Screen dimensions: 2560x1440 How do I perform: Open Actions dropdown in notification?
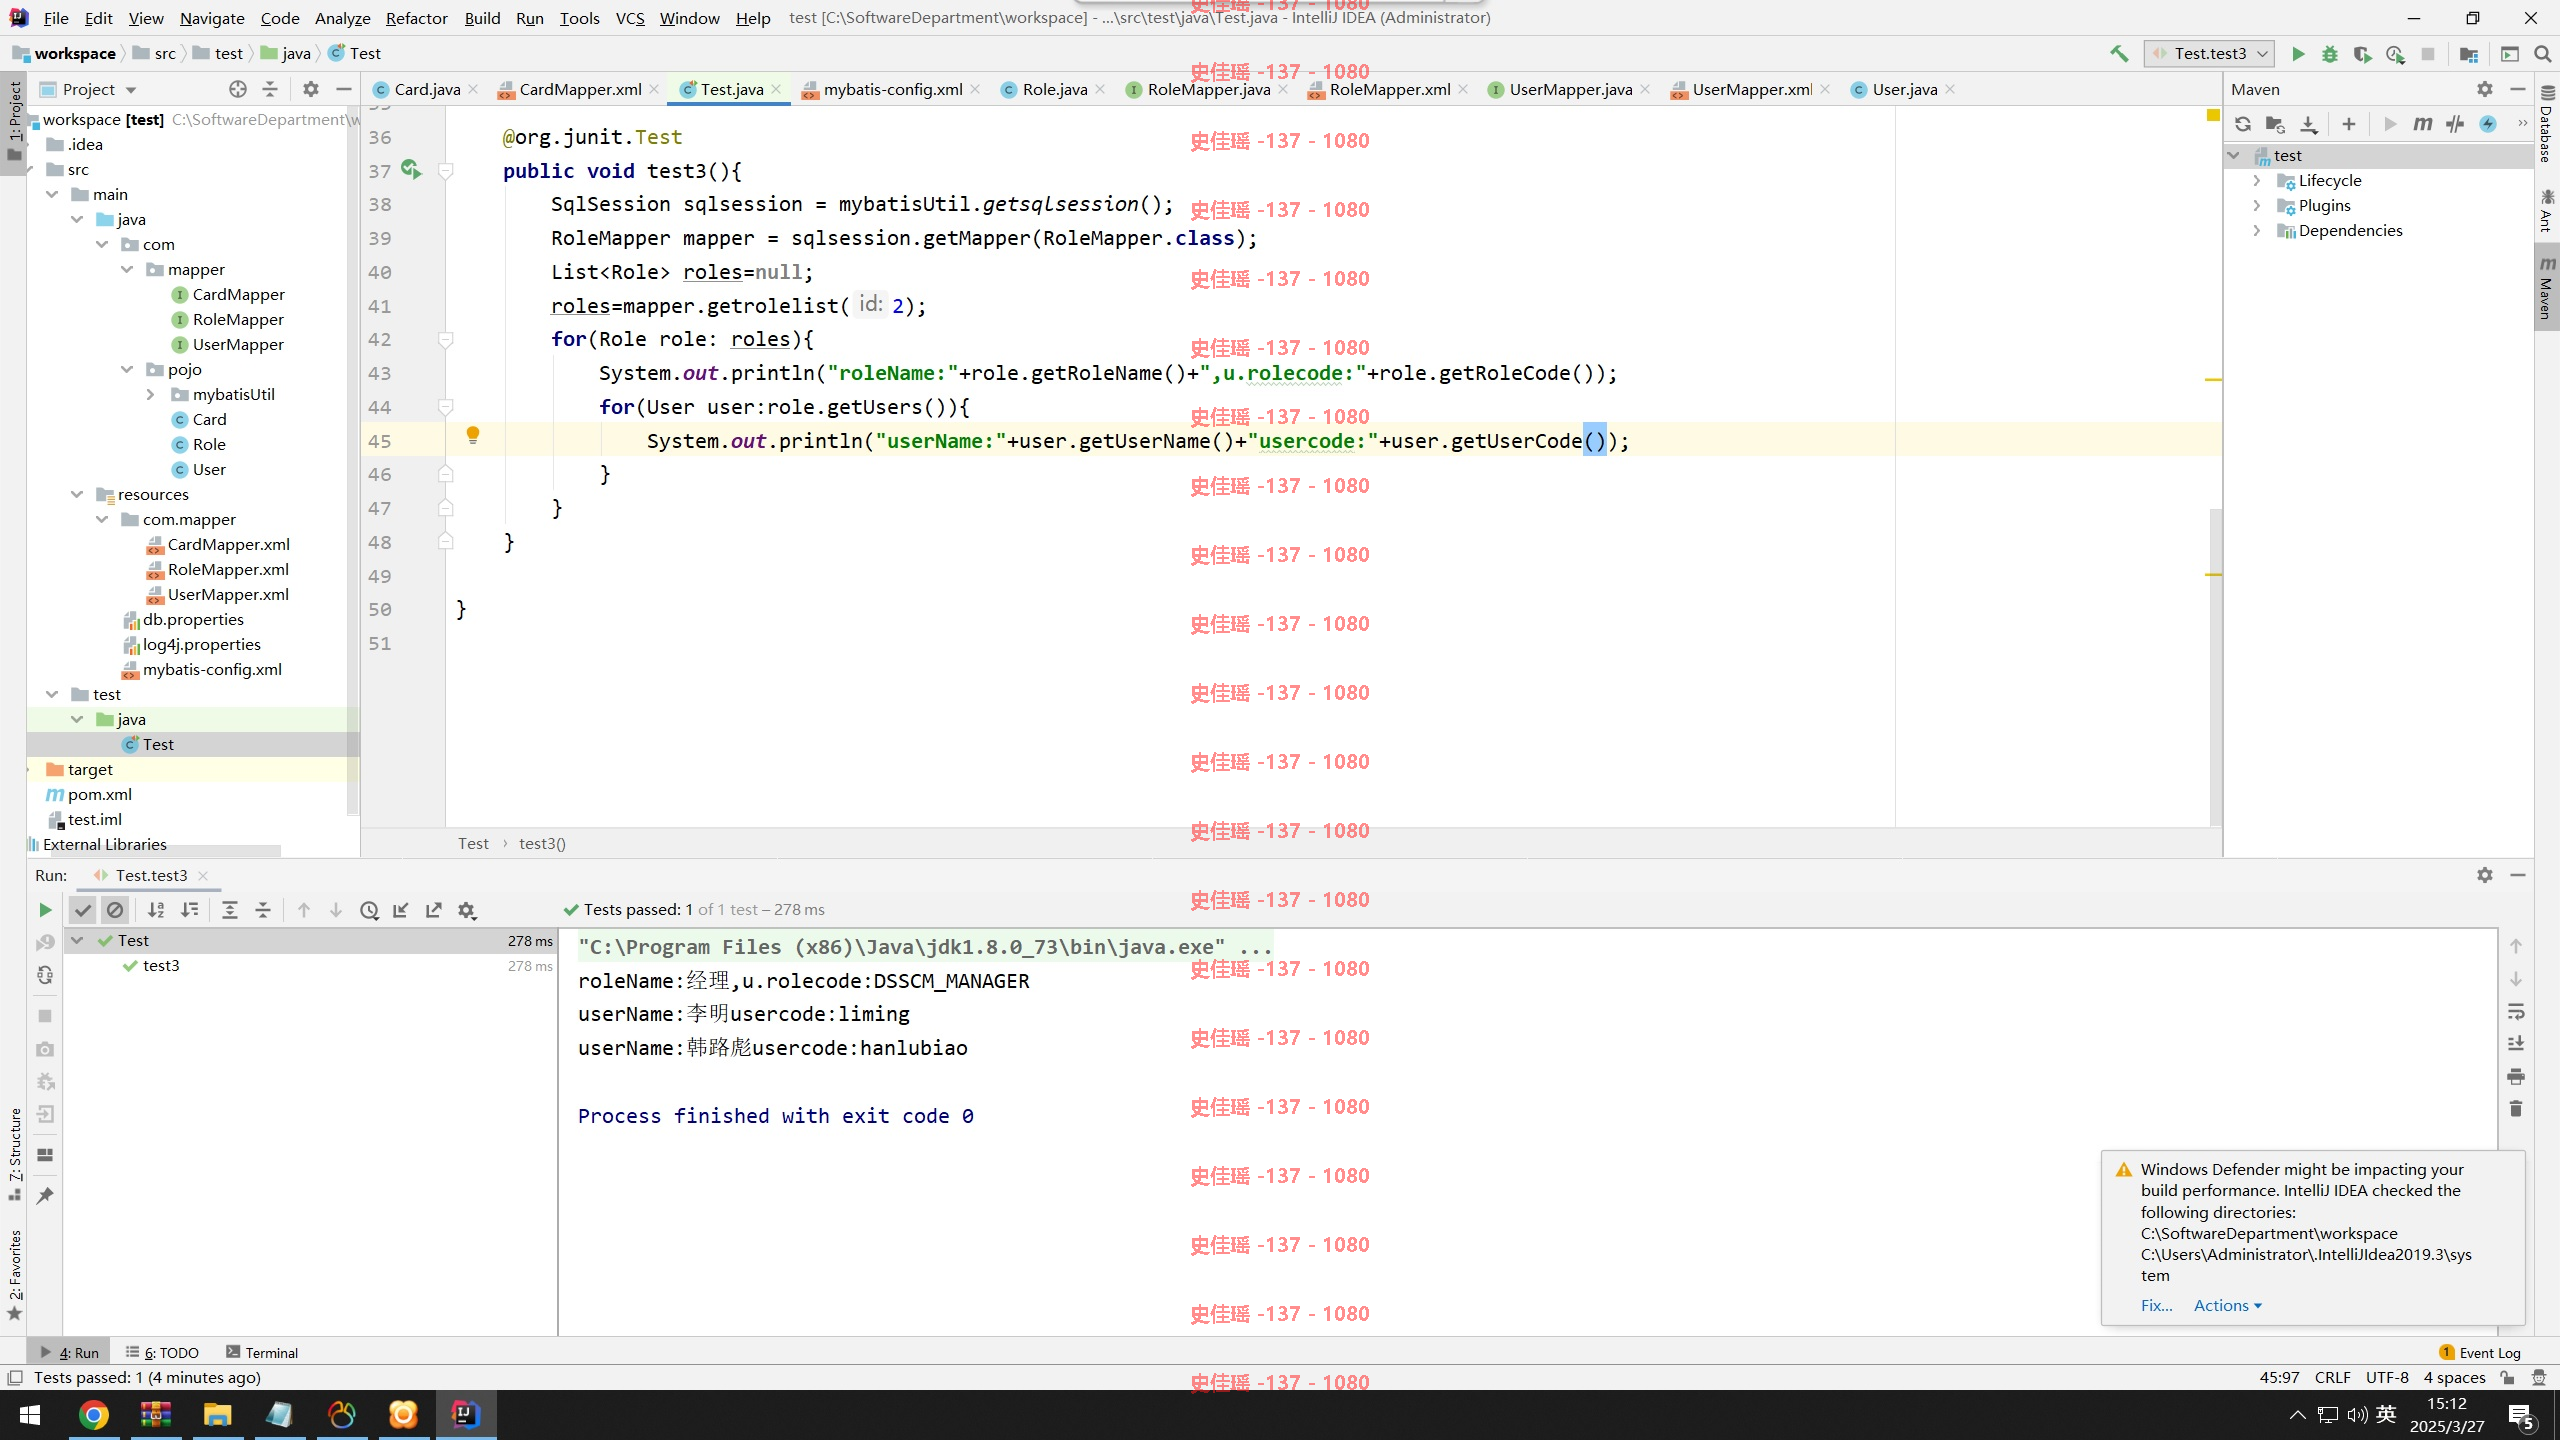(2227, 1305)
